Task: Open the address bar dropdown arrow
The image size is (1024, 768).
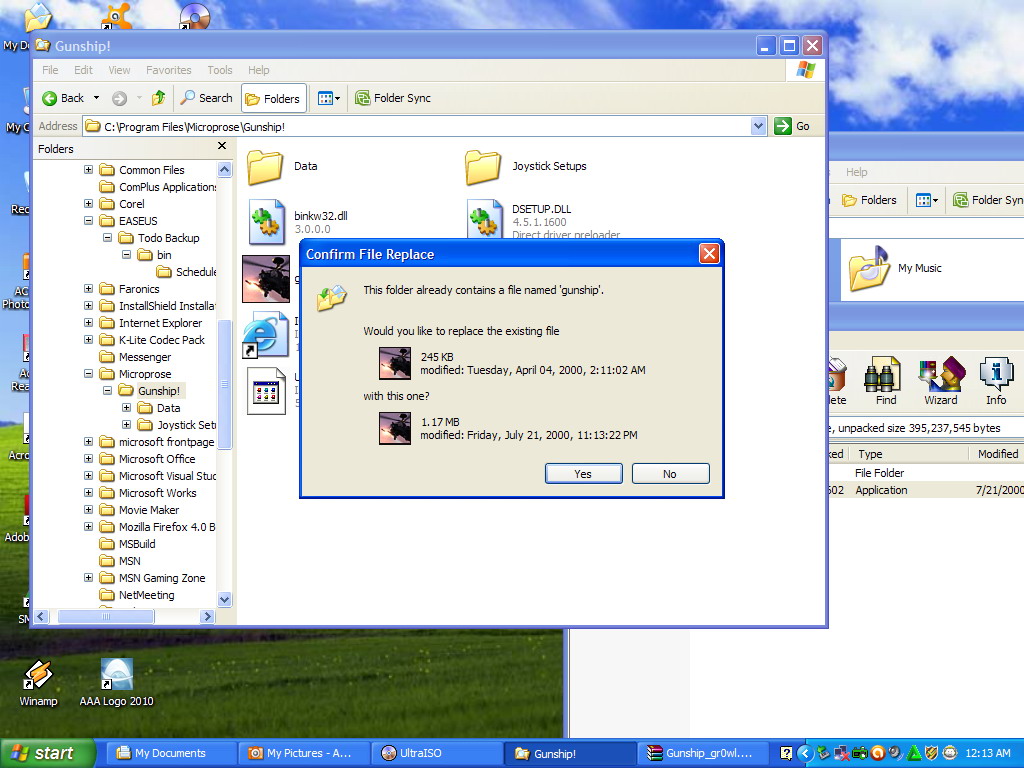Action: tap(758, 126)
